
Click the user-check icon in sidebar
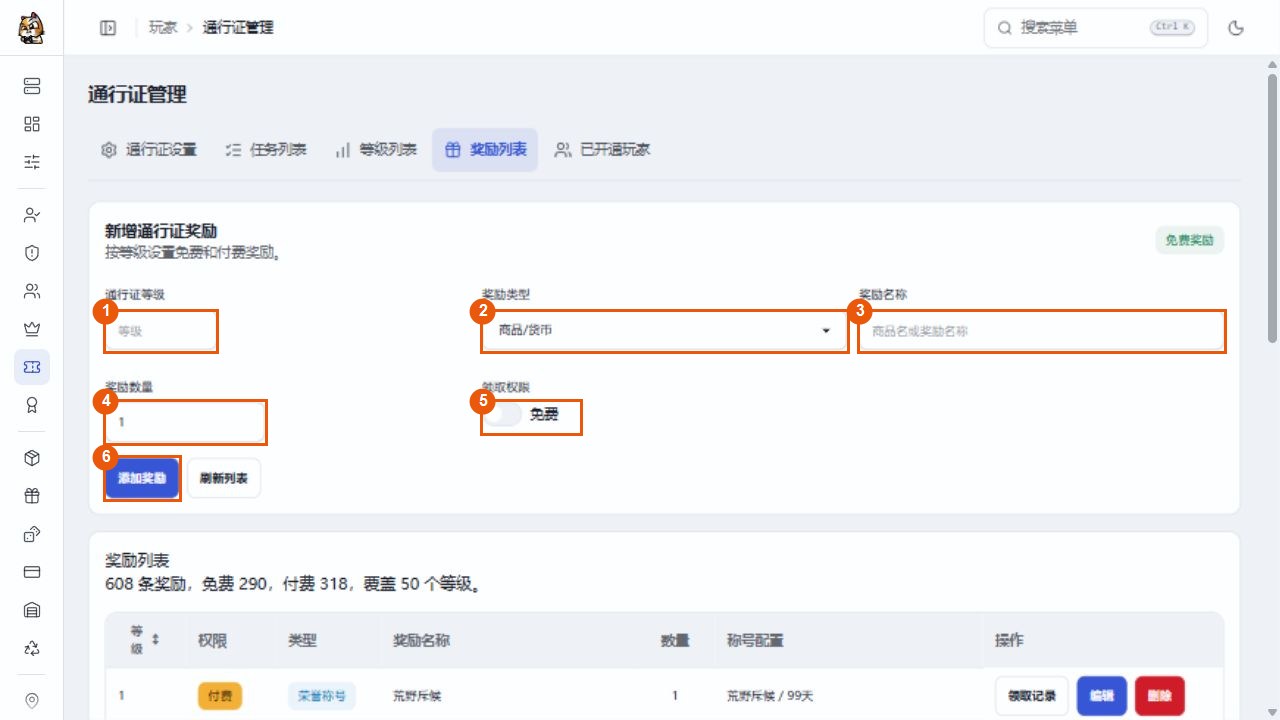32,215
